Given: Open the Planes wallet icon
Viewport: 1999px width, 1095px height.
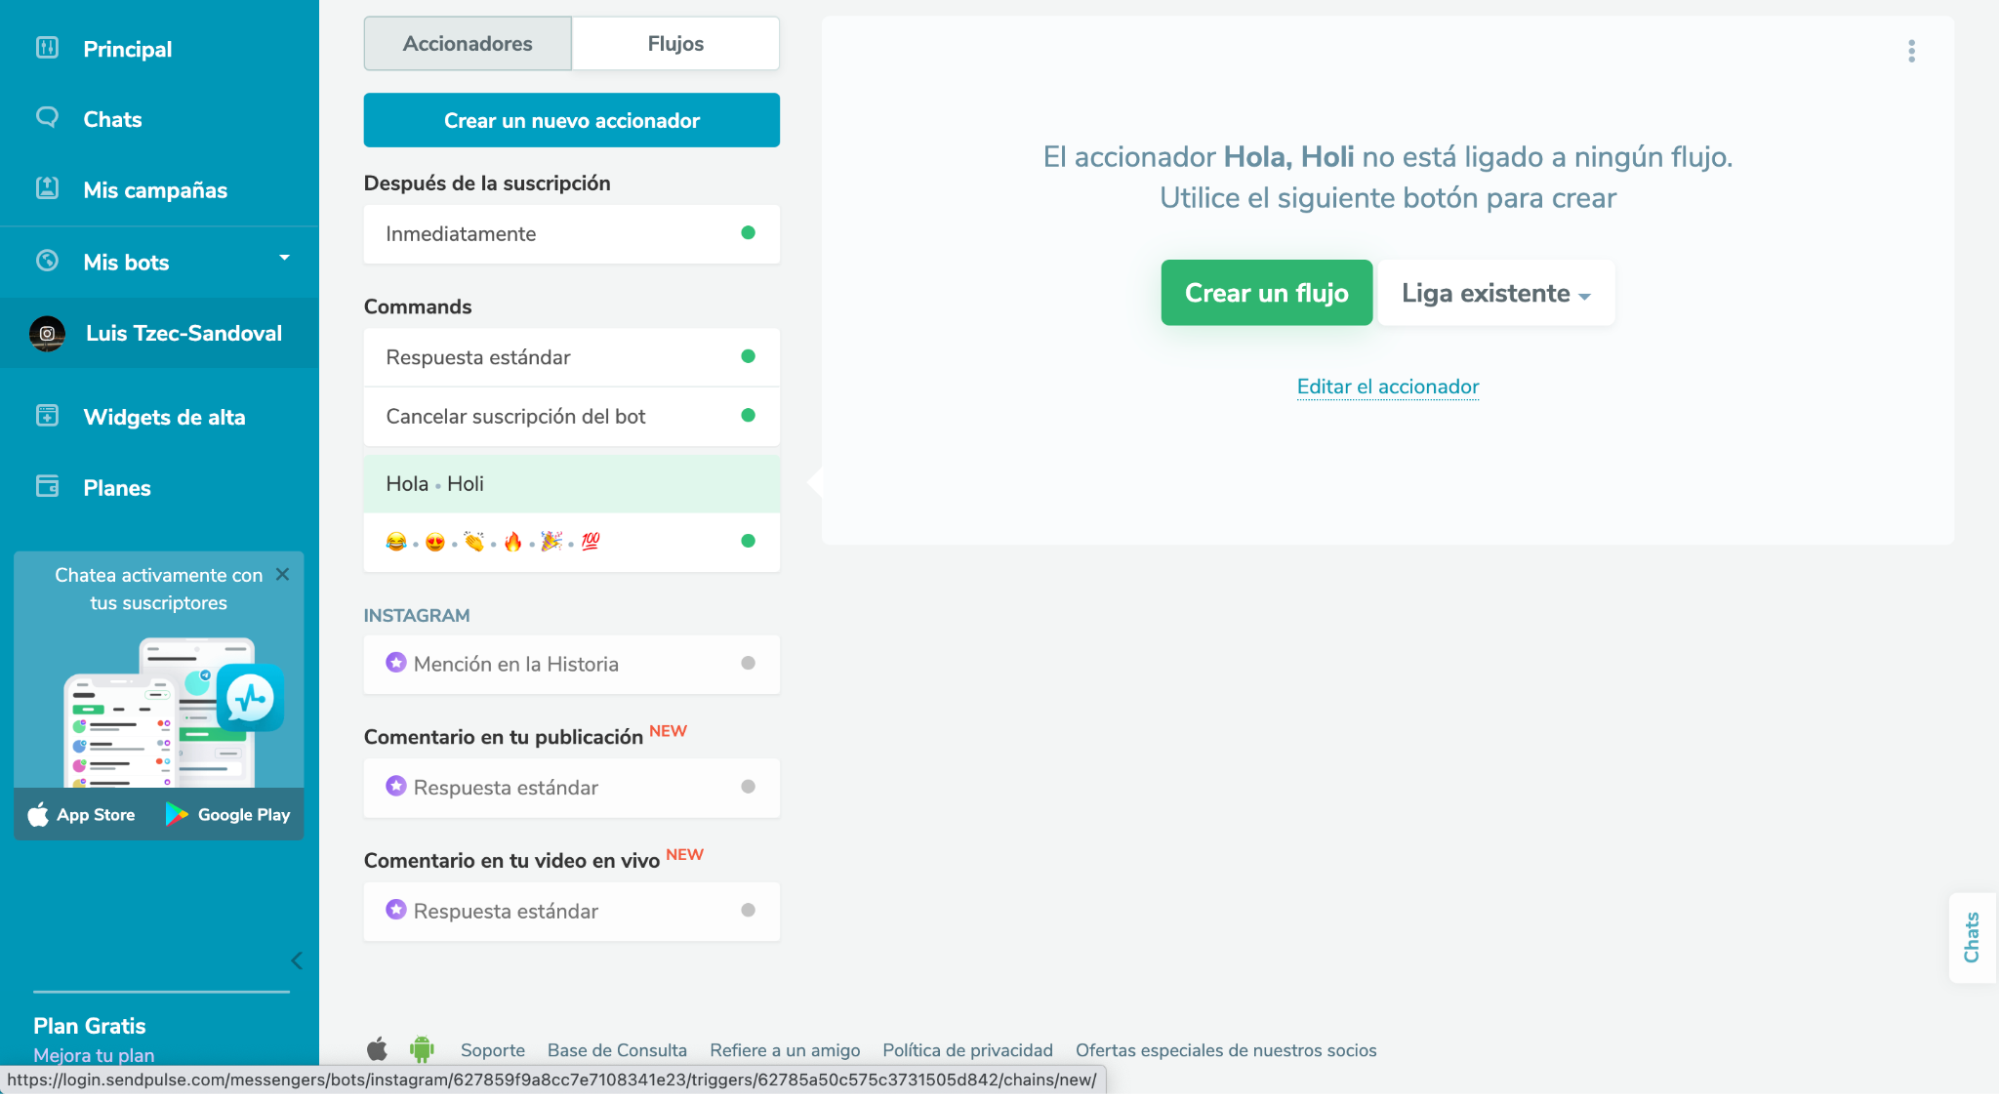Looking at the screenshot, I should click(47, 486).
